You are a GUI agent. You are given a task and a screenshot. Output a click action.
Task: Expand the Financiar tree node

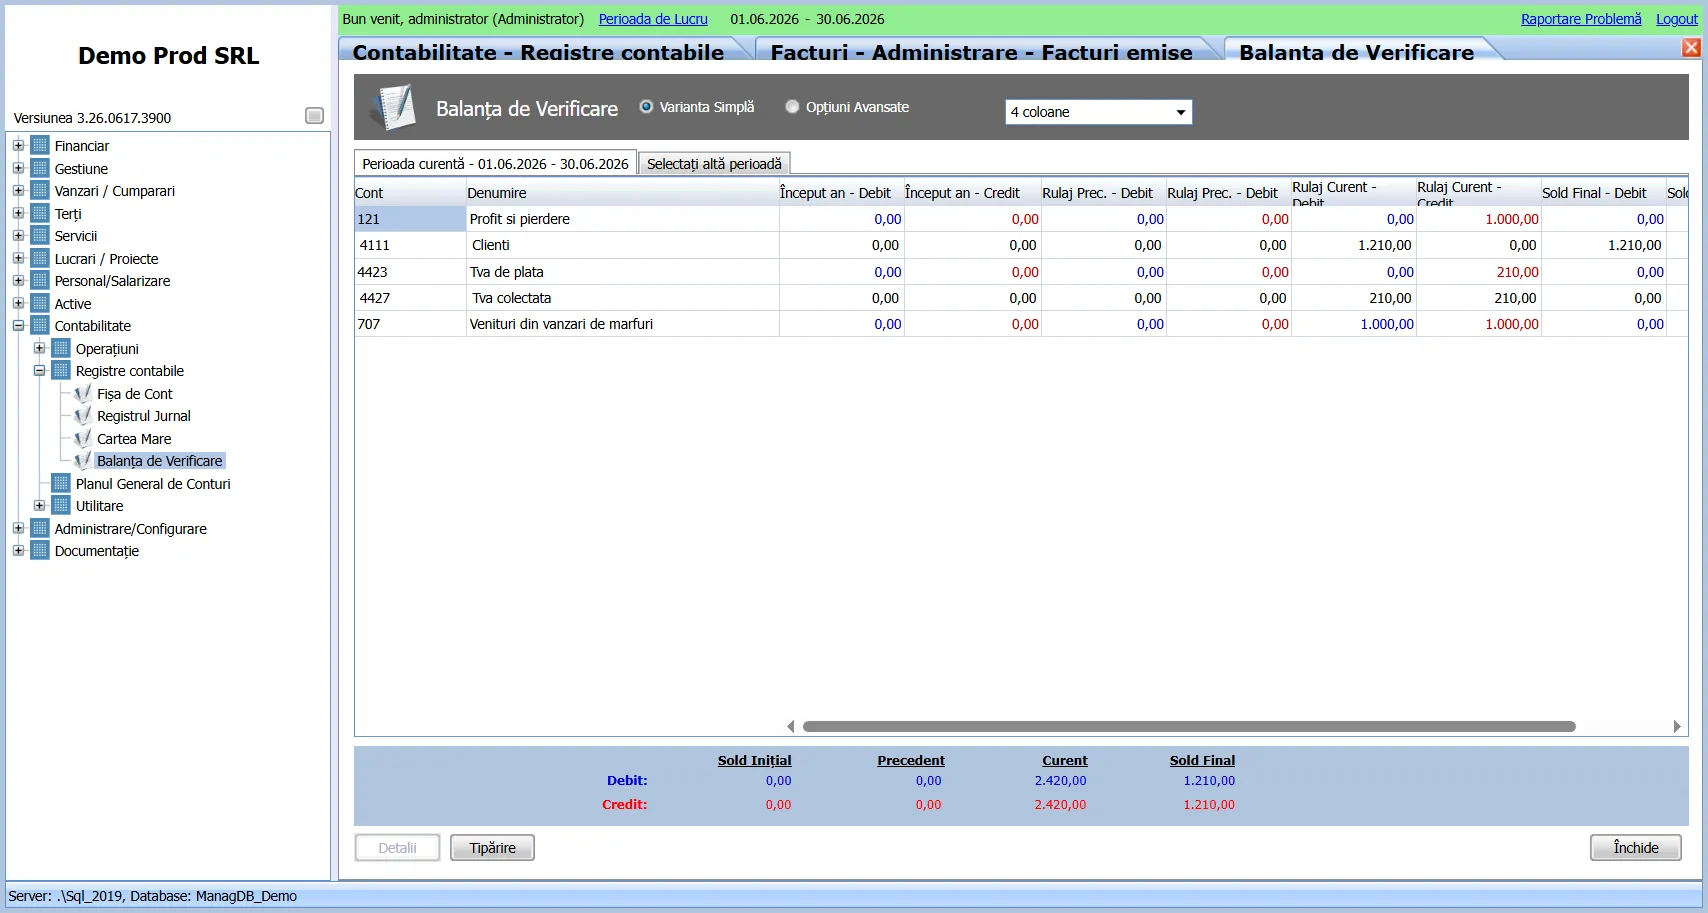tap(18, 145)
